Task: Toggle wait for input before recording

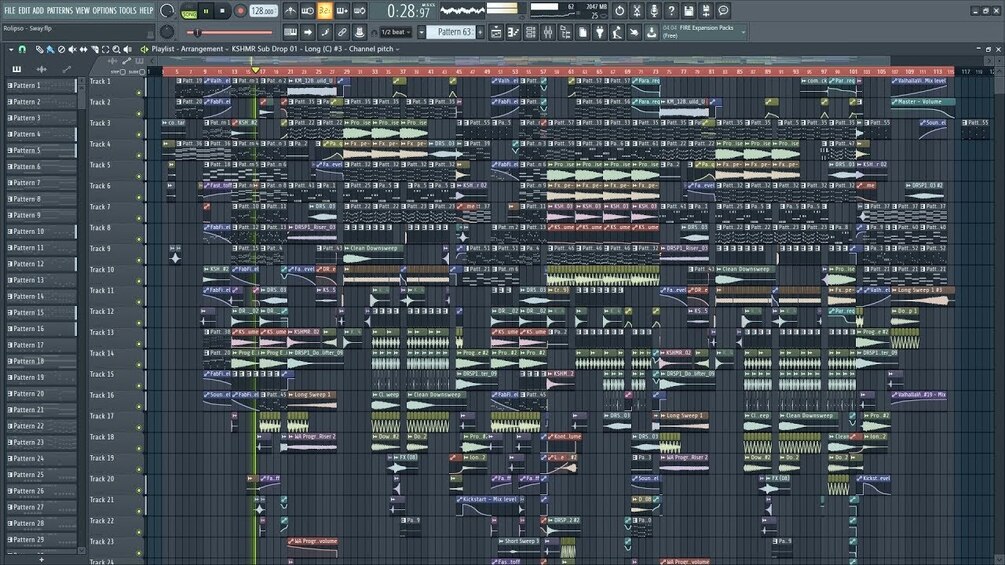Action: (308, 11)
